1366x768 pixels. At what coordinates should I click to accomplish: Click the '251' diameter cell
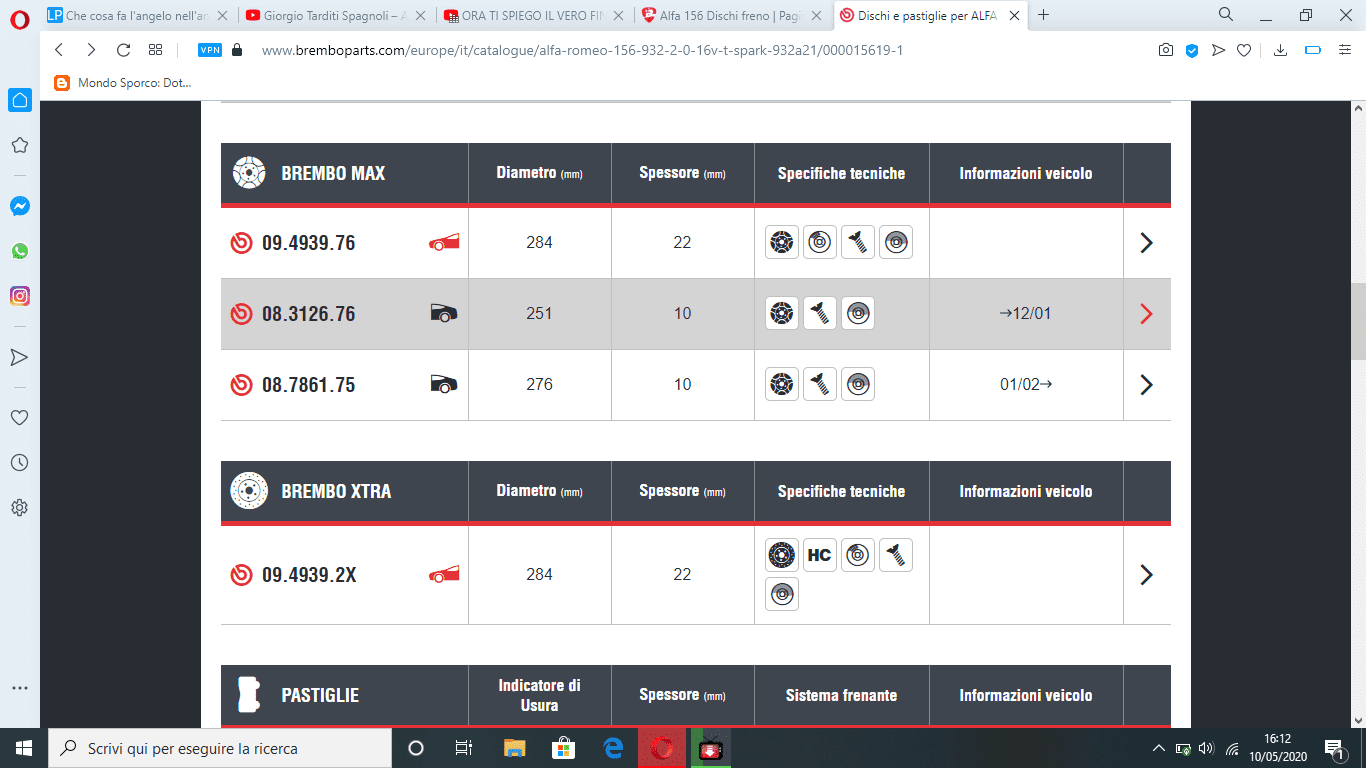pyautogui.click(x=539, y=313)
